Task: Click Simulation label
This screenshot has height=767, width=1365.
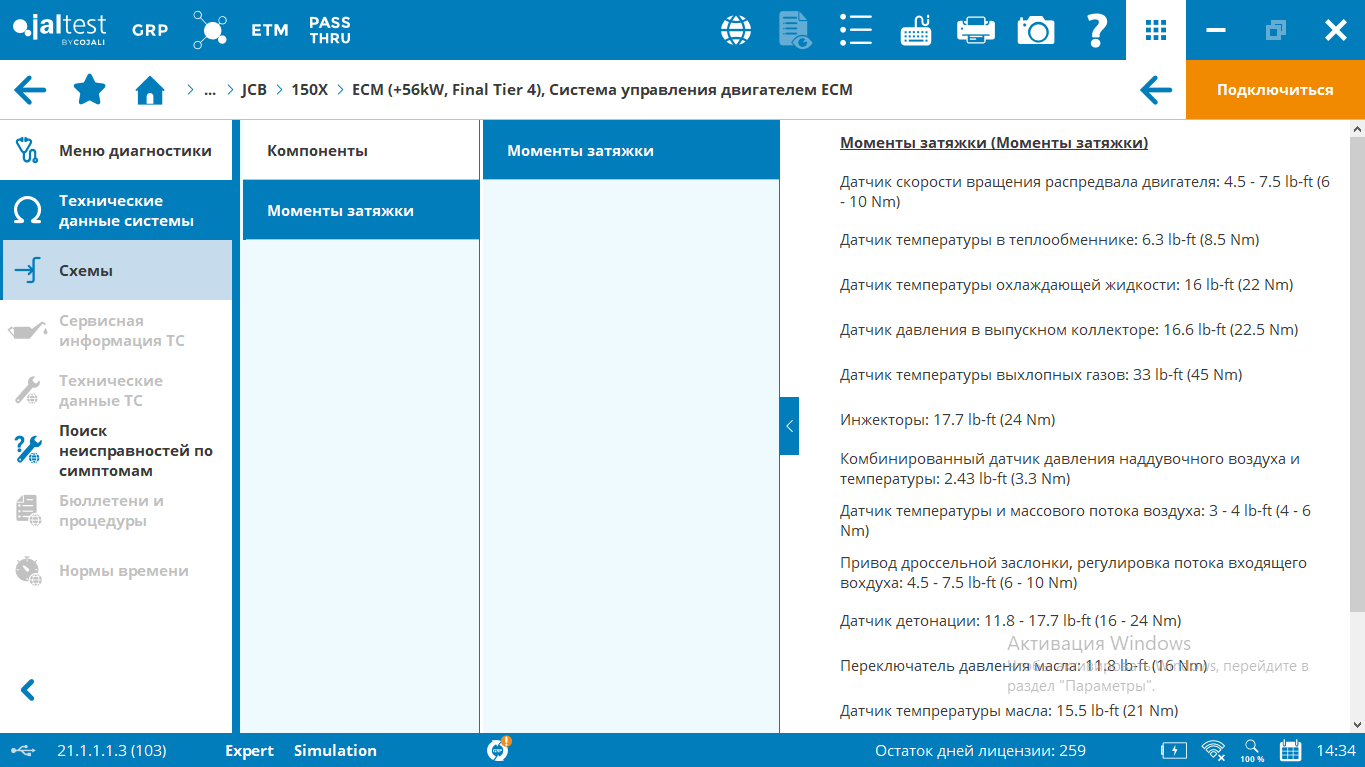Action: click(335, 750)
